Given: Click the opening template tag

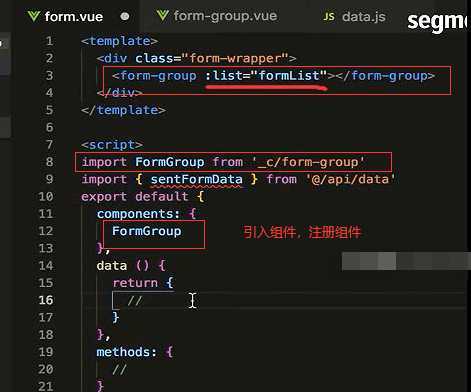Looking at the screenshot, I should click(120, 41).
